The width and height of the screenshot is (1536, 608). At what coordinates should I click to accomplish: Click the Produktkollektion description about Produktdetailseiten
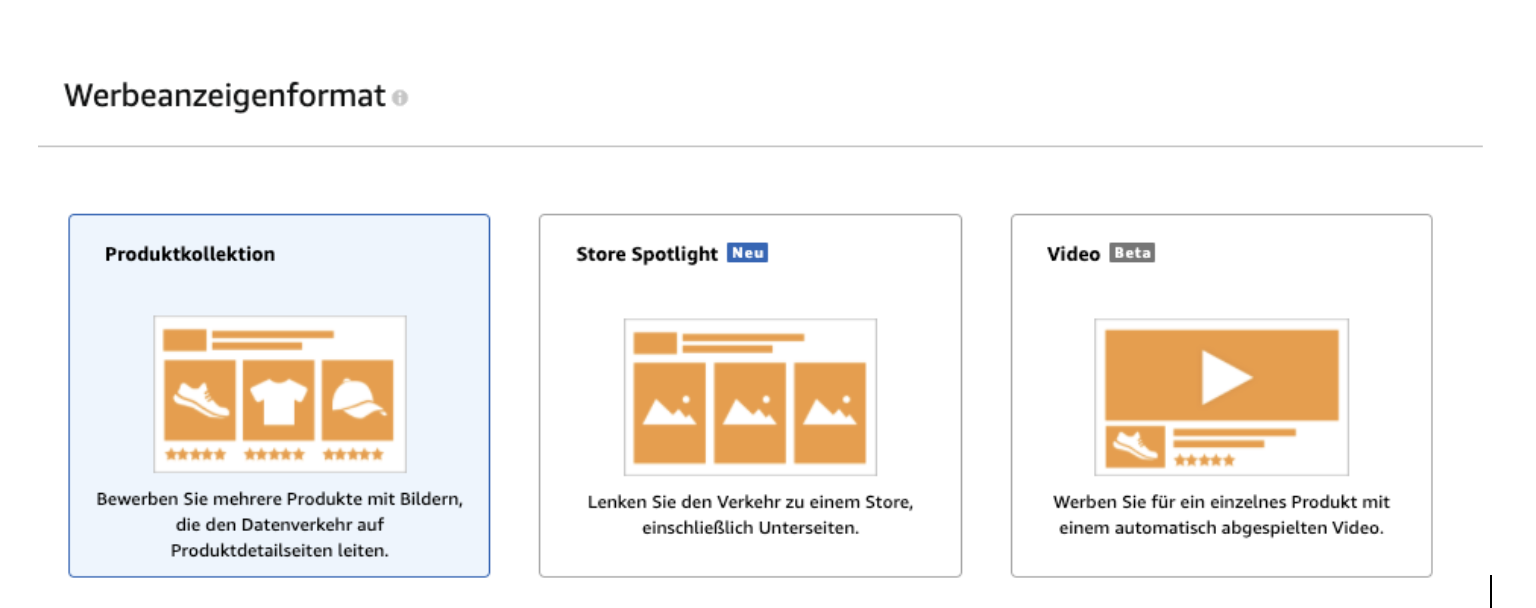click(279, 525)
